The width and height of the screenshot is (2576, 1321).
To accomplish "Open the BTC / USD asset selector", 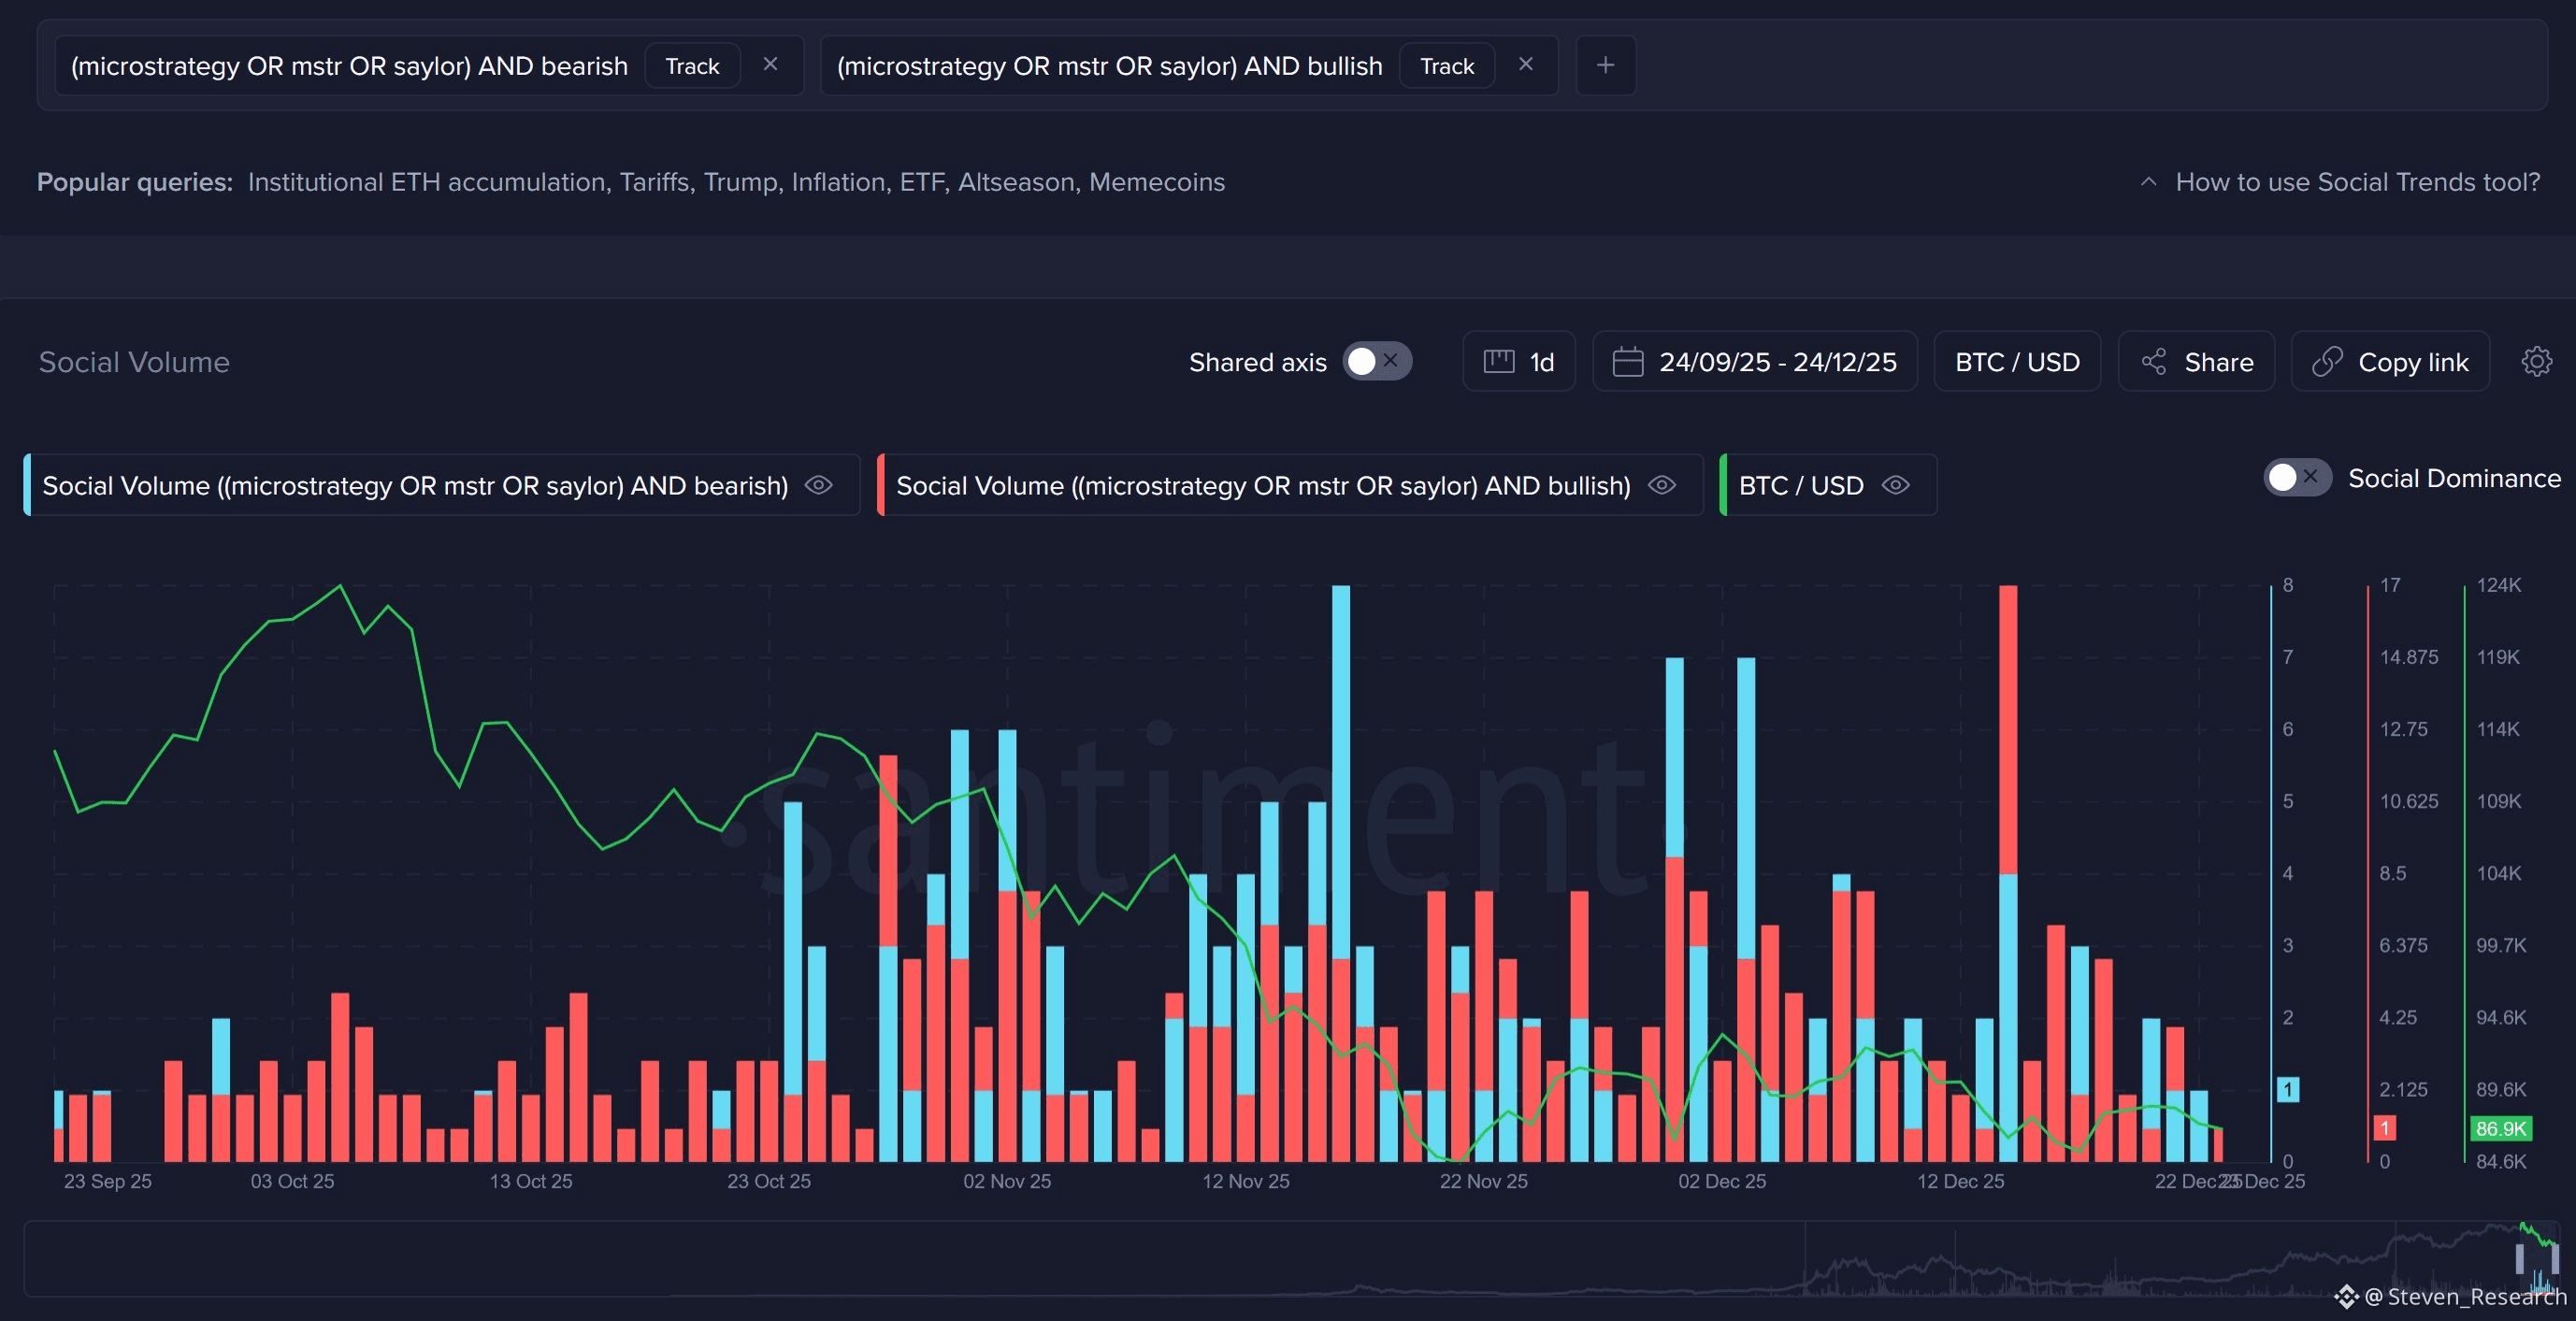I will (x=2017, y=361).
